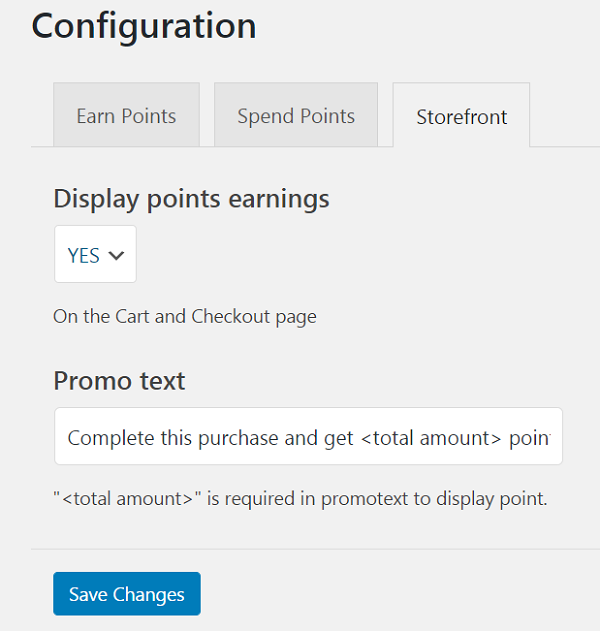Click the "Earn" word on first tab
Screen dimensions: 600x631
(x=95, y=116)
